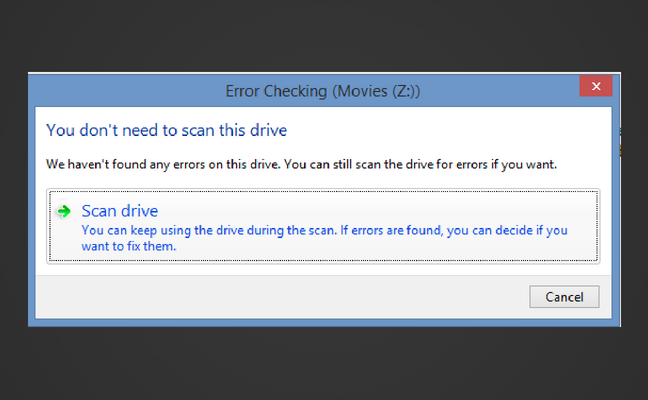648x400 pixels.
Task: Click the empty space inside the Scan drive box
Action: pyautogui.click(x=372, y=209)
